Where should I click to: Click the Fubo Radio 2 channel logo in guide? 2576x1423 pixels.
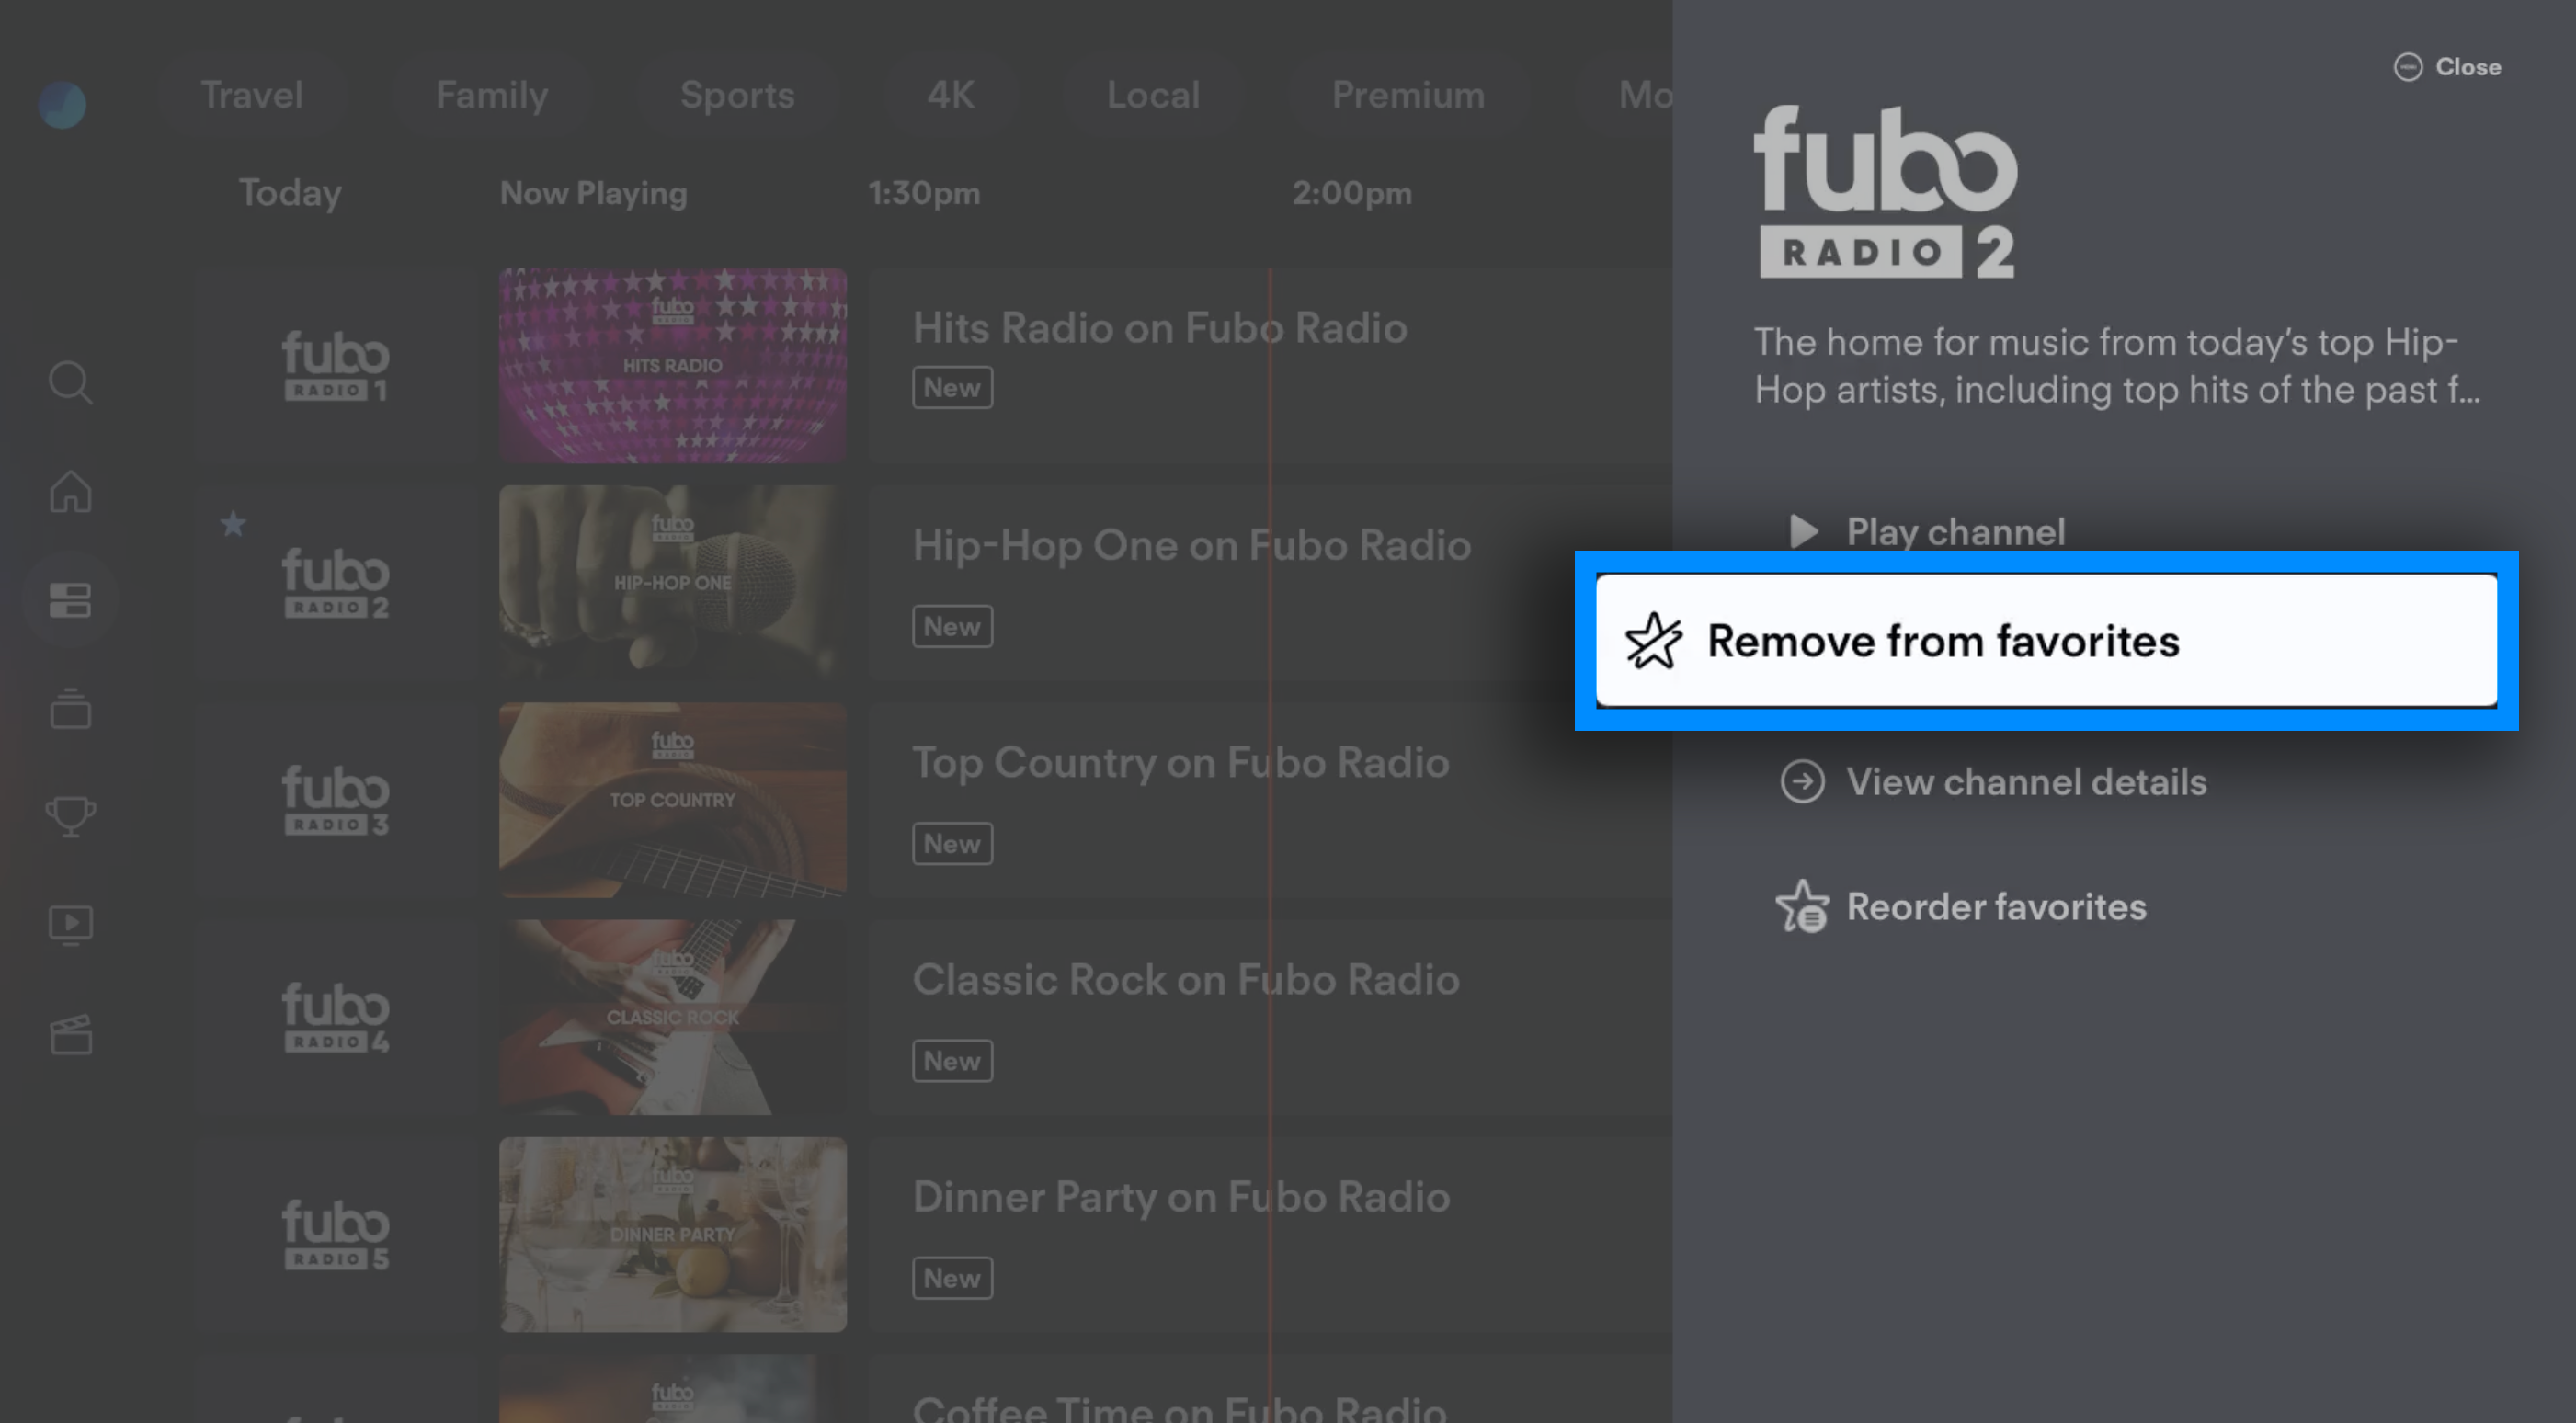pos(336,583)
